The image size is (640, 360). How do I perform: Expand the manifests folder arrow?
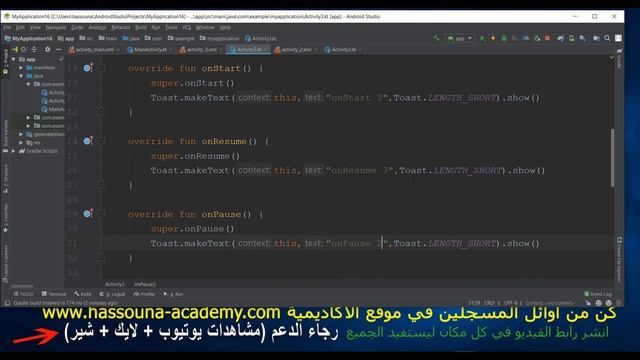(x=21, y=67)
